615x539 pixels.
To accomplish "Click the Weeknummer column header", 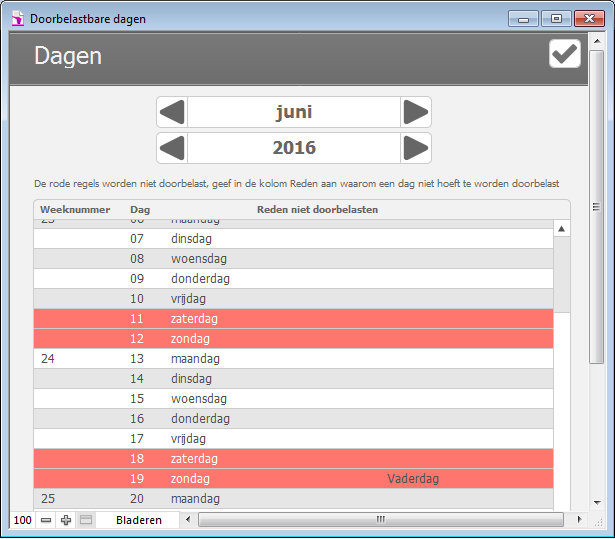I will pyautogui.click(x=75, y=209).
